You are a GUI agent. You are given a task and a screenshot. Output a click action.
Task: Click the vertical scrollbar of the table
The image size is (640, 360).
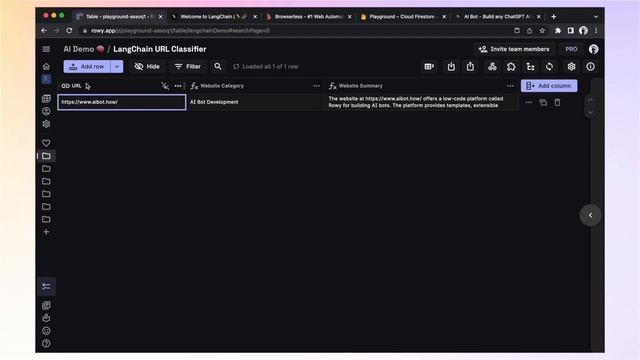591,107
